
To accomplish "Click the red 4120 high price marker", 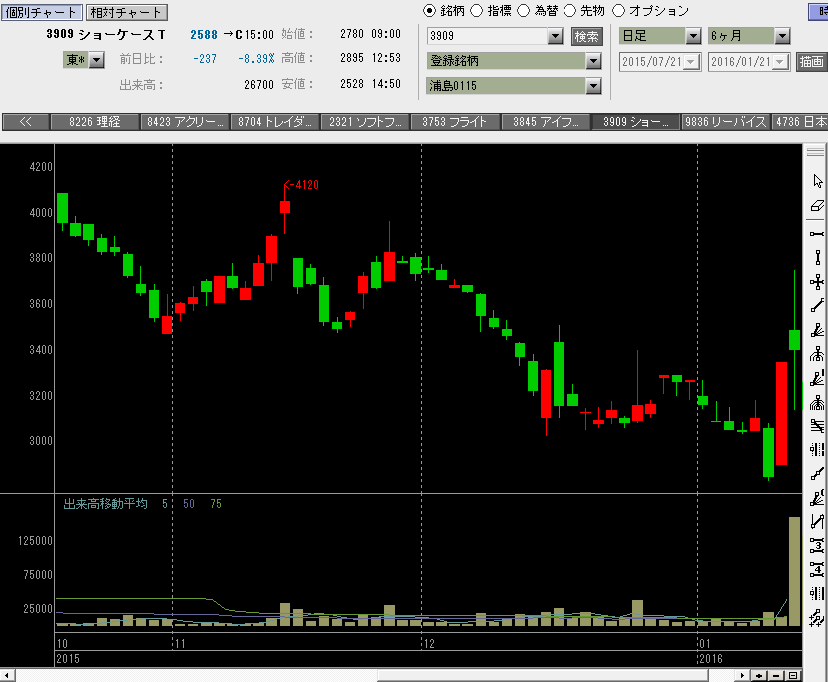I will coord(302,185).
